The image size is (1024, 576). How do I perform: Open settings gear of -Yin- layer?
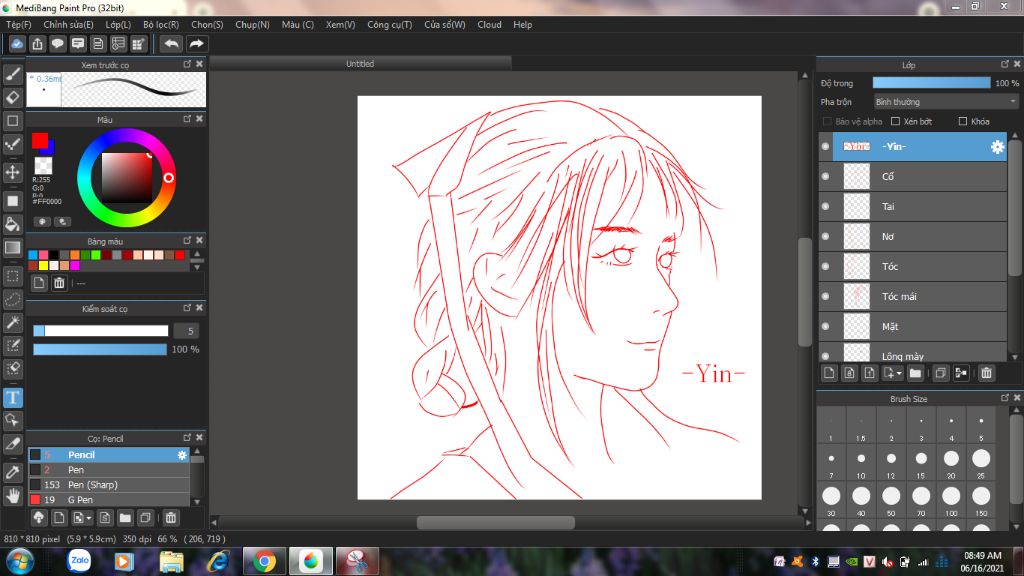point(997,147)
